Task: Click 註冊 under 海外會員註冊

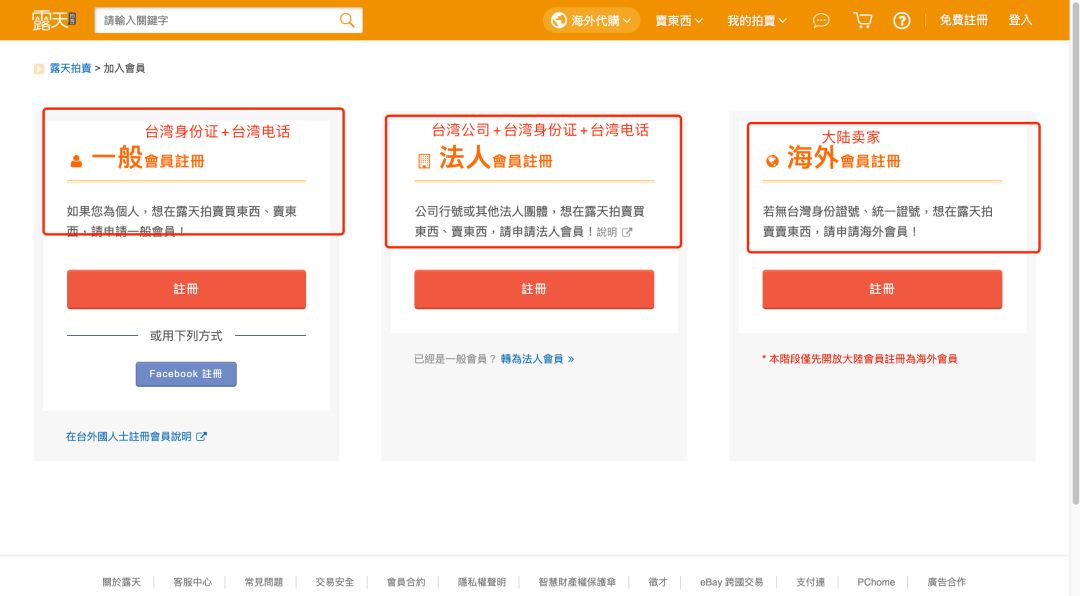Action: (882, 288)
